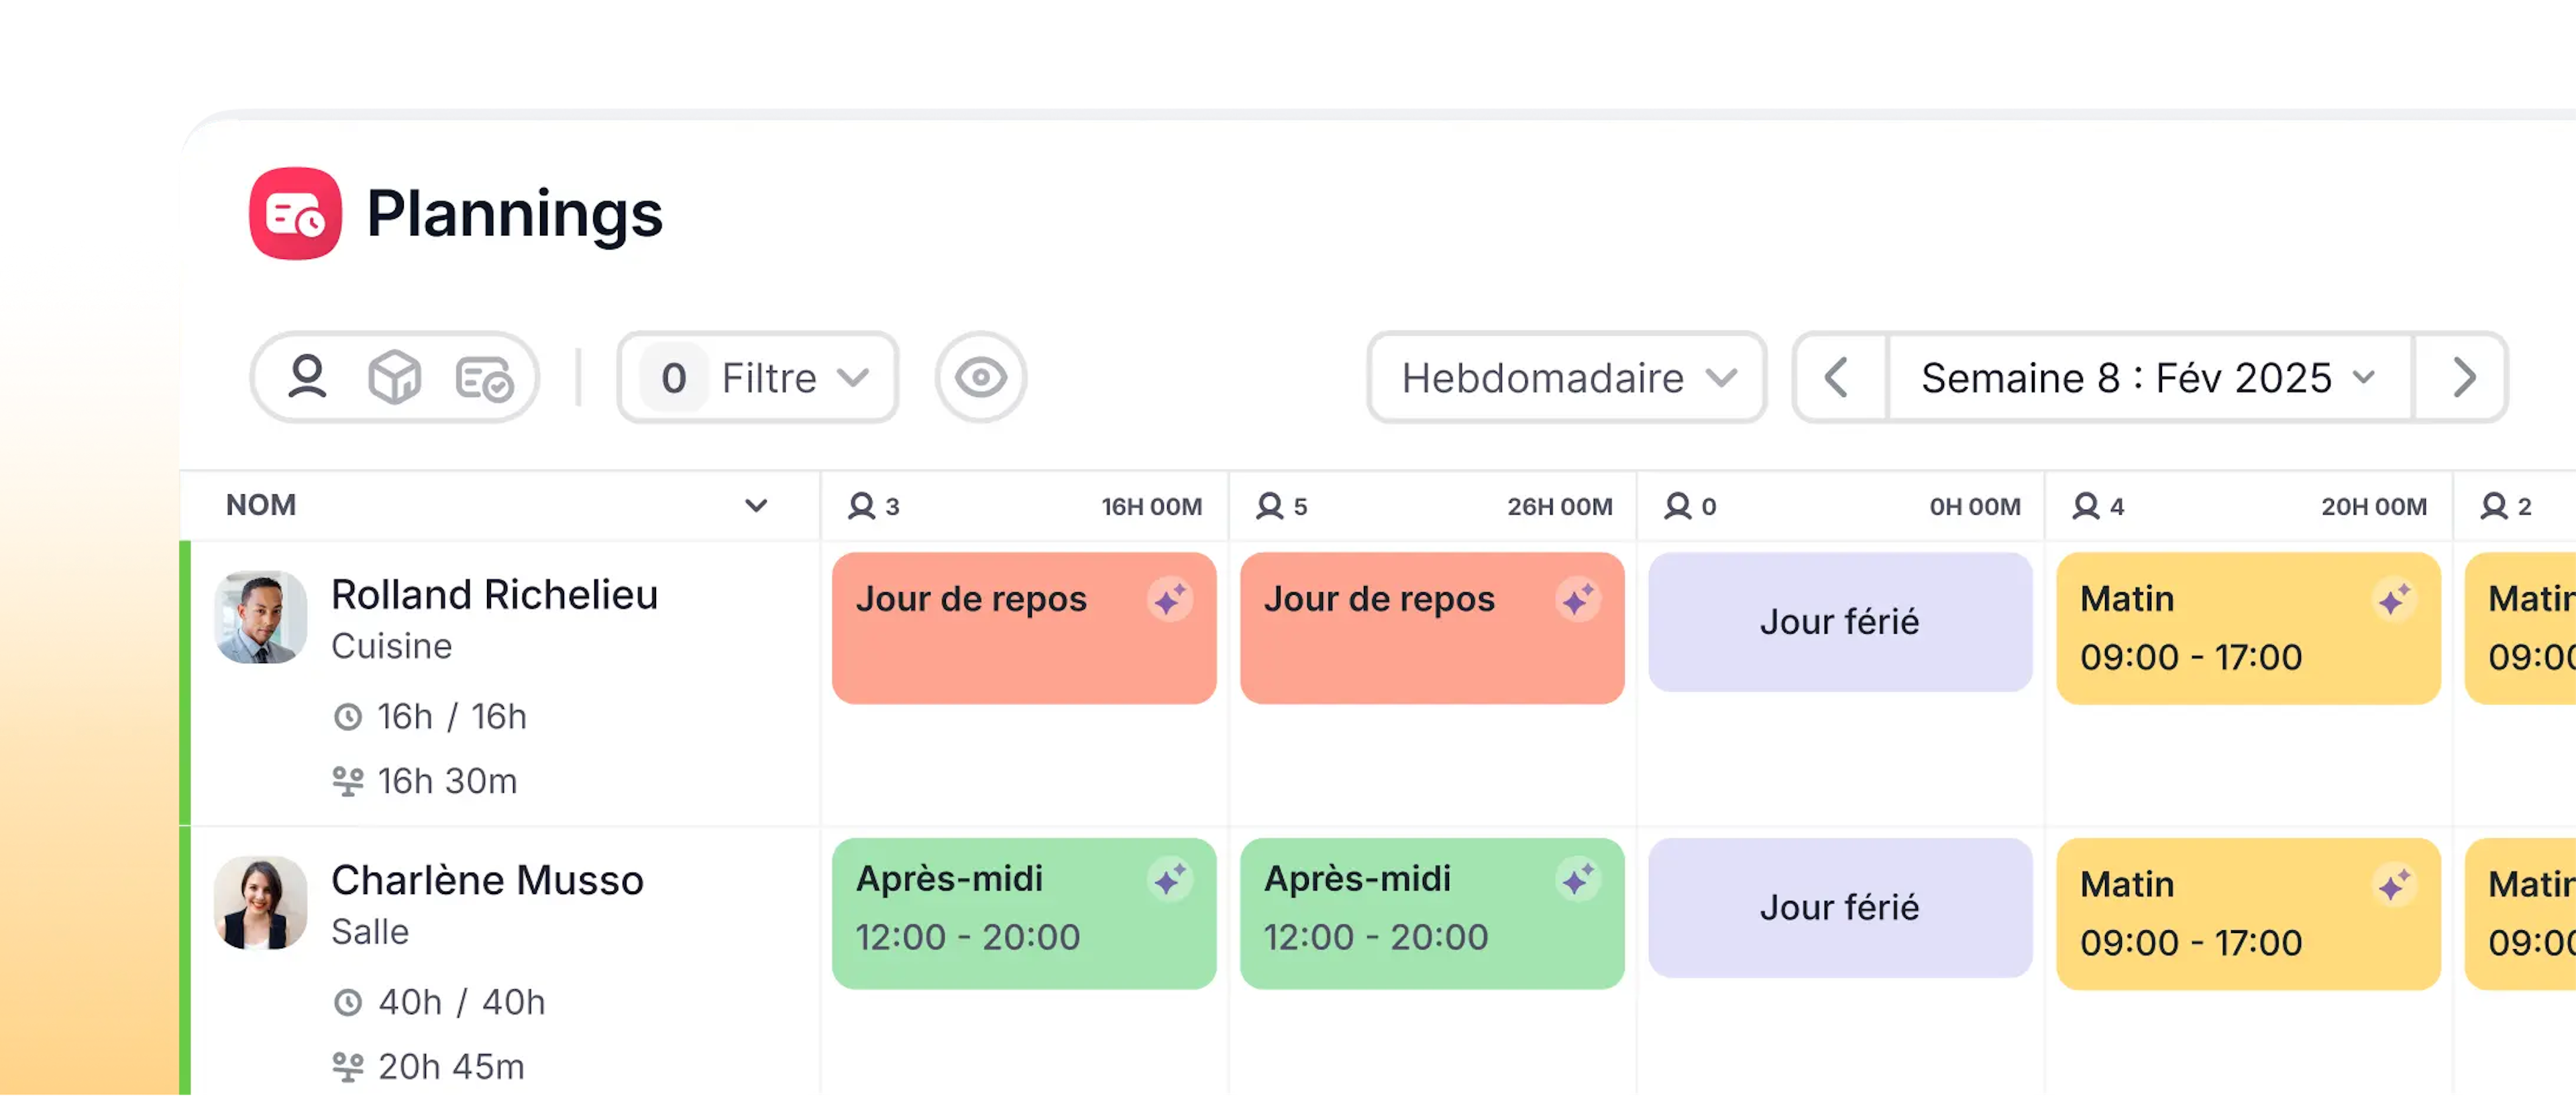Open Charlène Musso's employee name link
2576x1096 pixels.
click(487, 880)
